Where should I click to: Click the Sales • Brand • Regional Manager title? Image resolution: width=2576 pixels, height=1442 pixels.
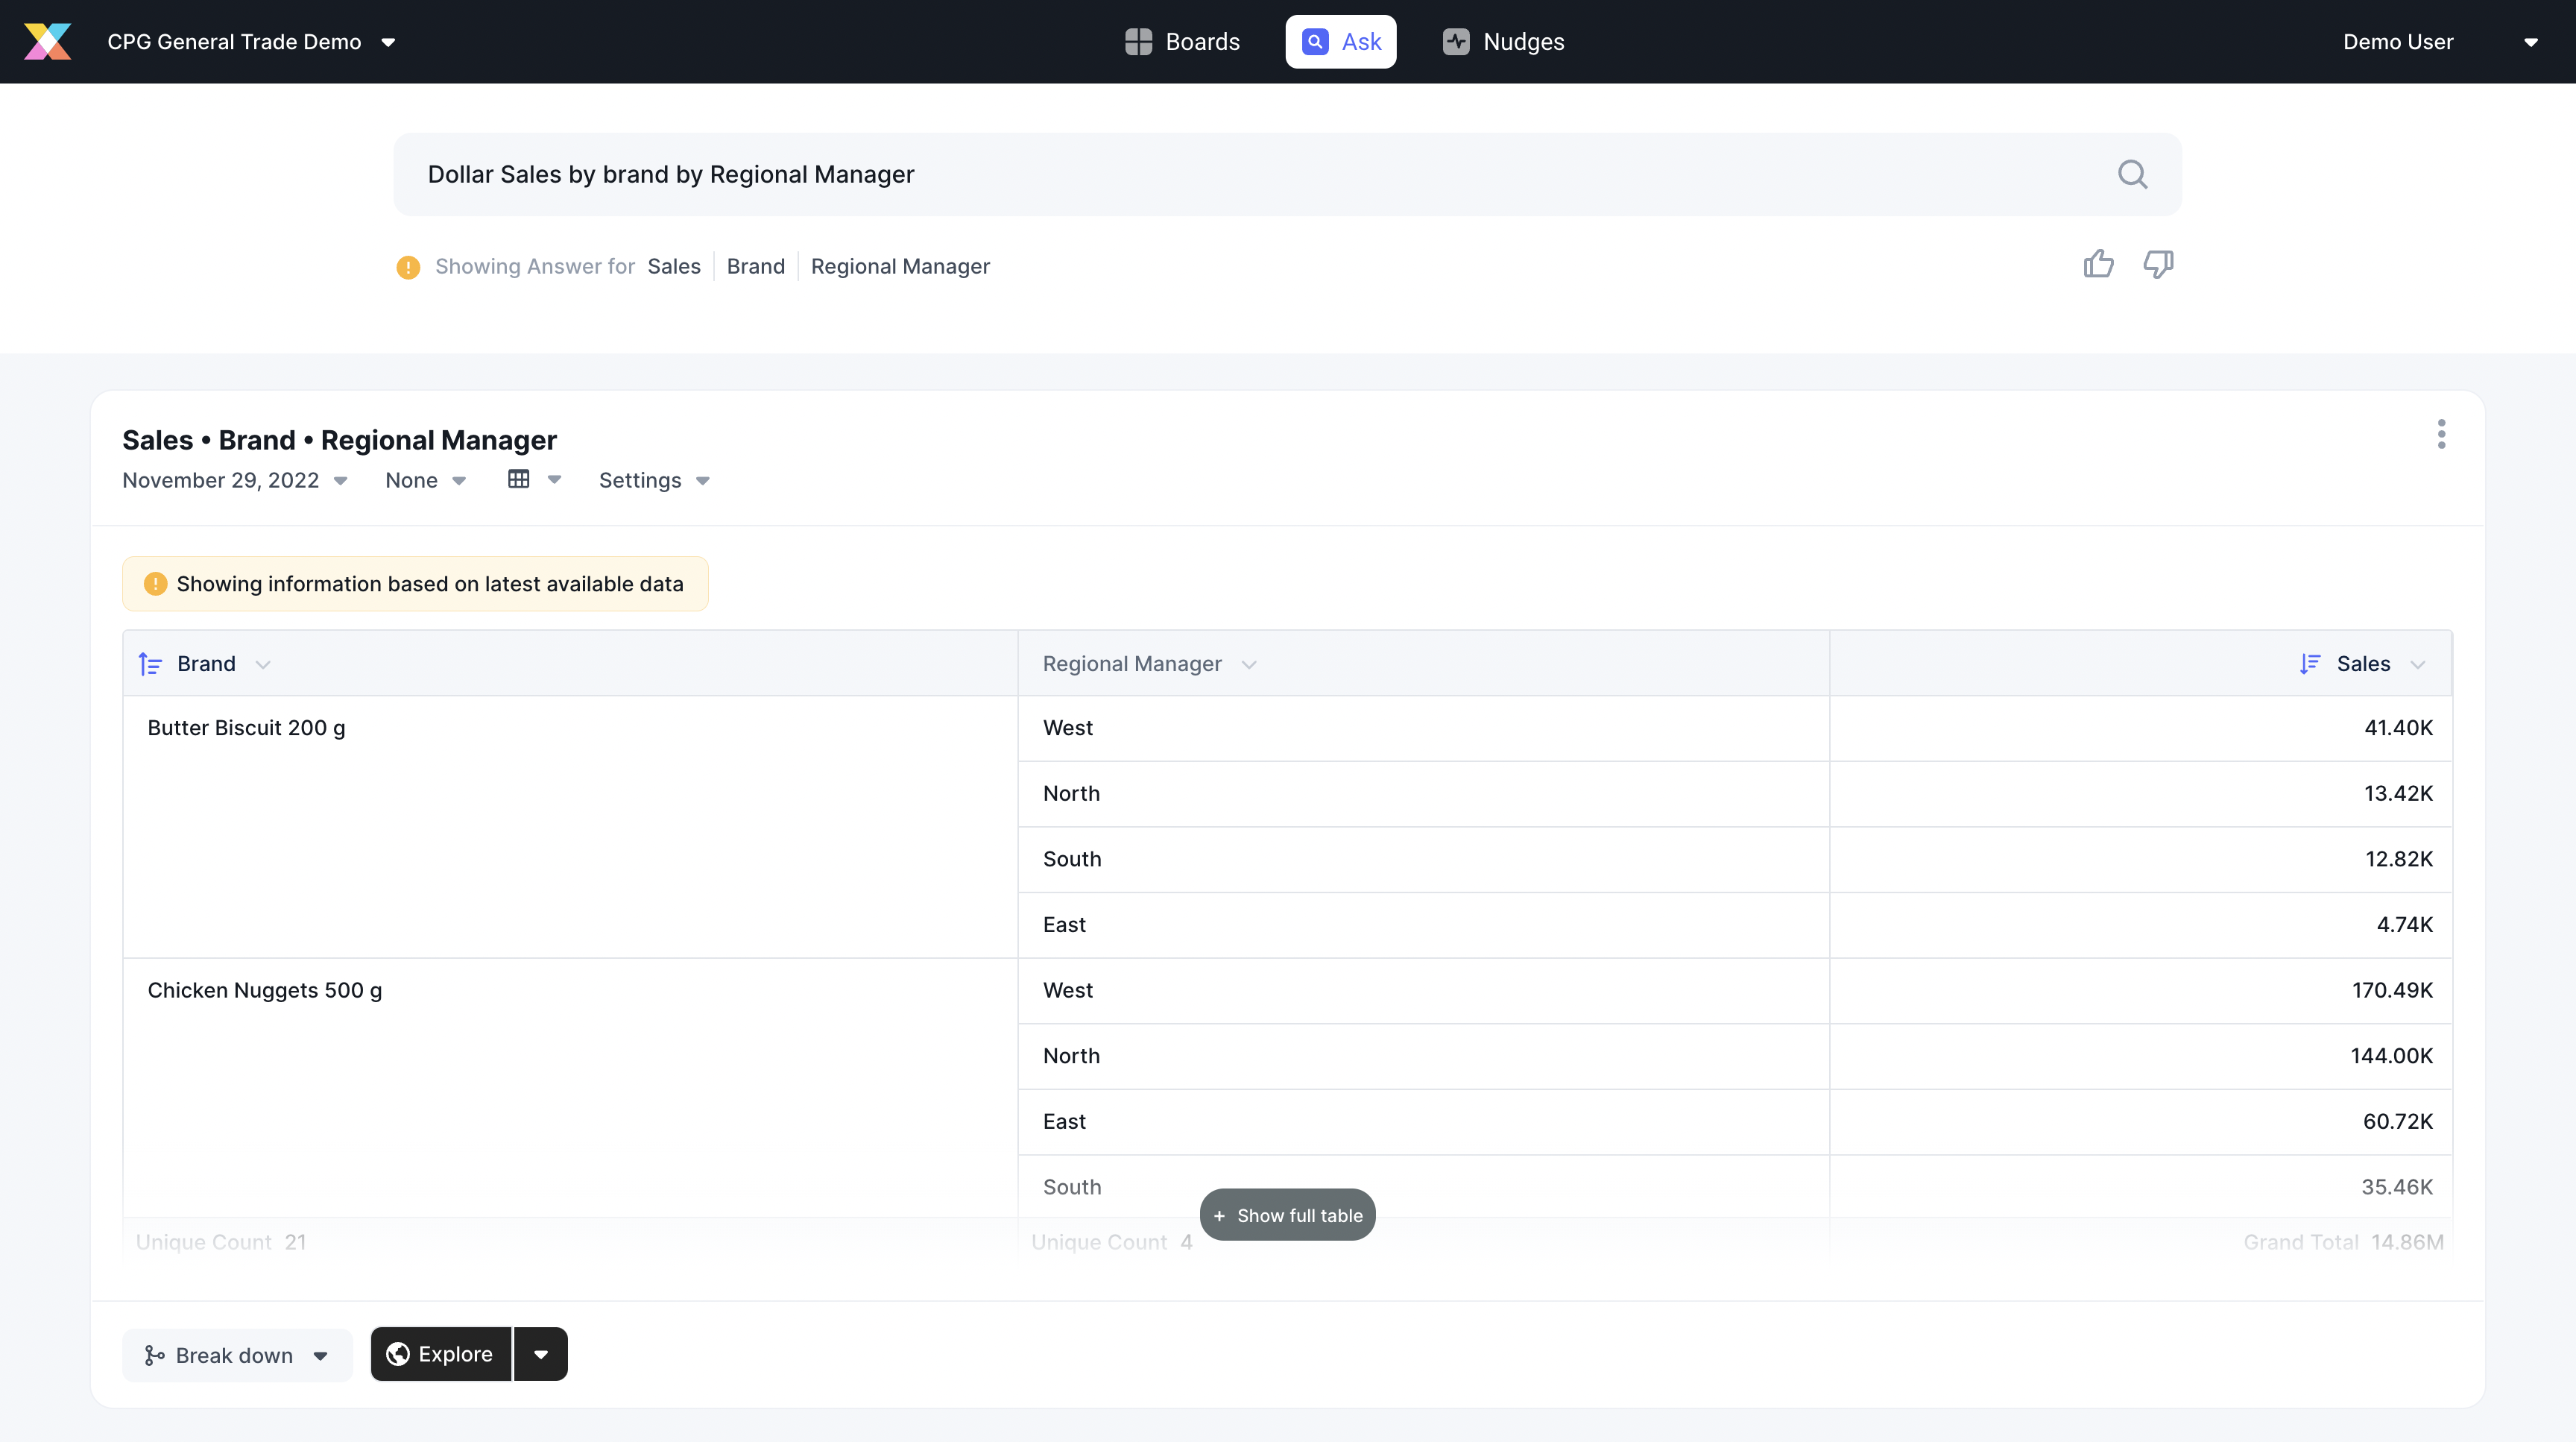tap(339, 440)
